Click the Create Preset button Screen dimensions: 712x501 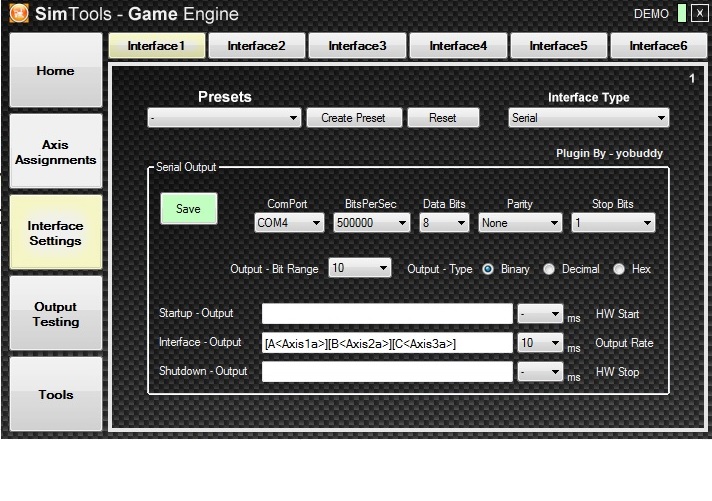click(354, 118)
